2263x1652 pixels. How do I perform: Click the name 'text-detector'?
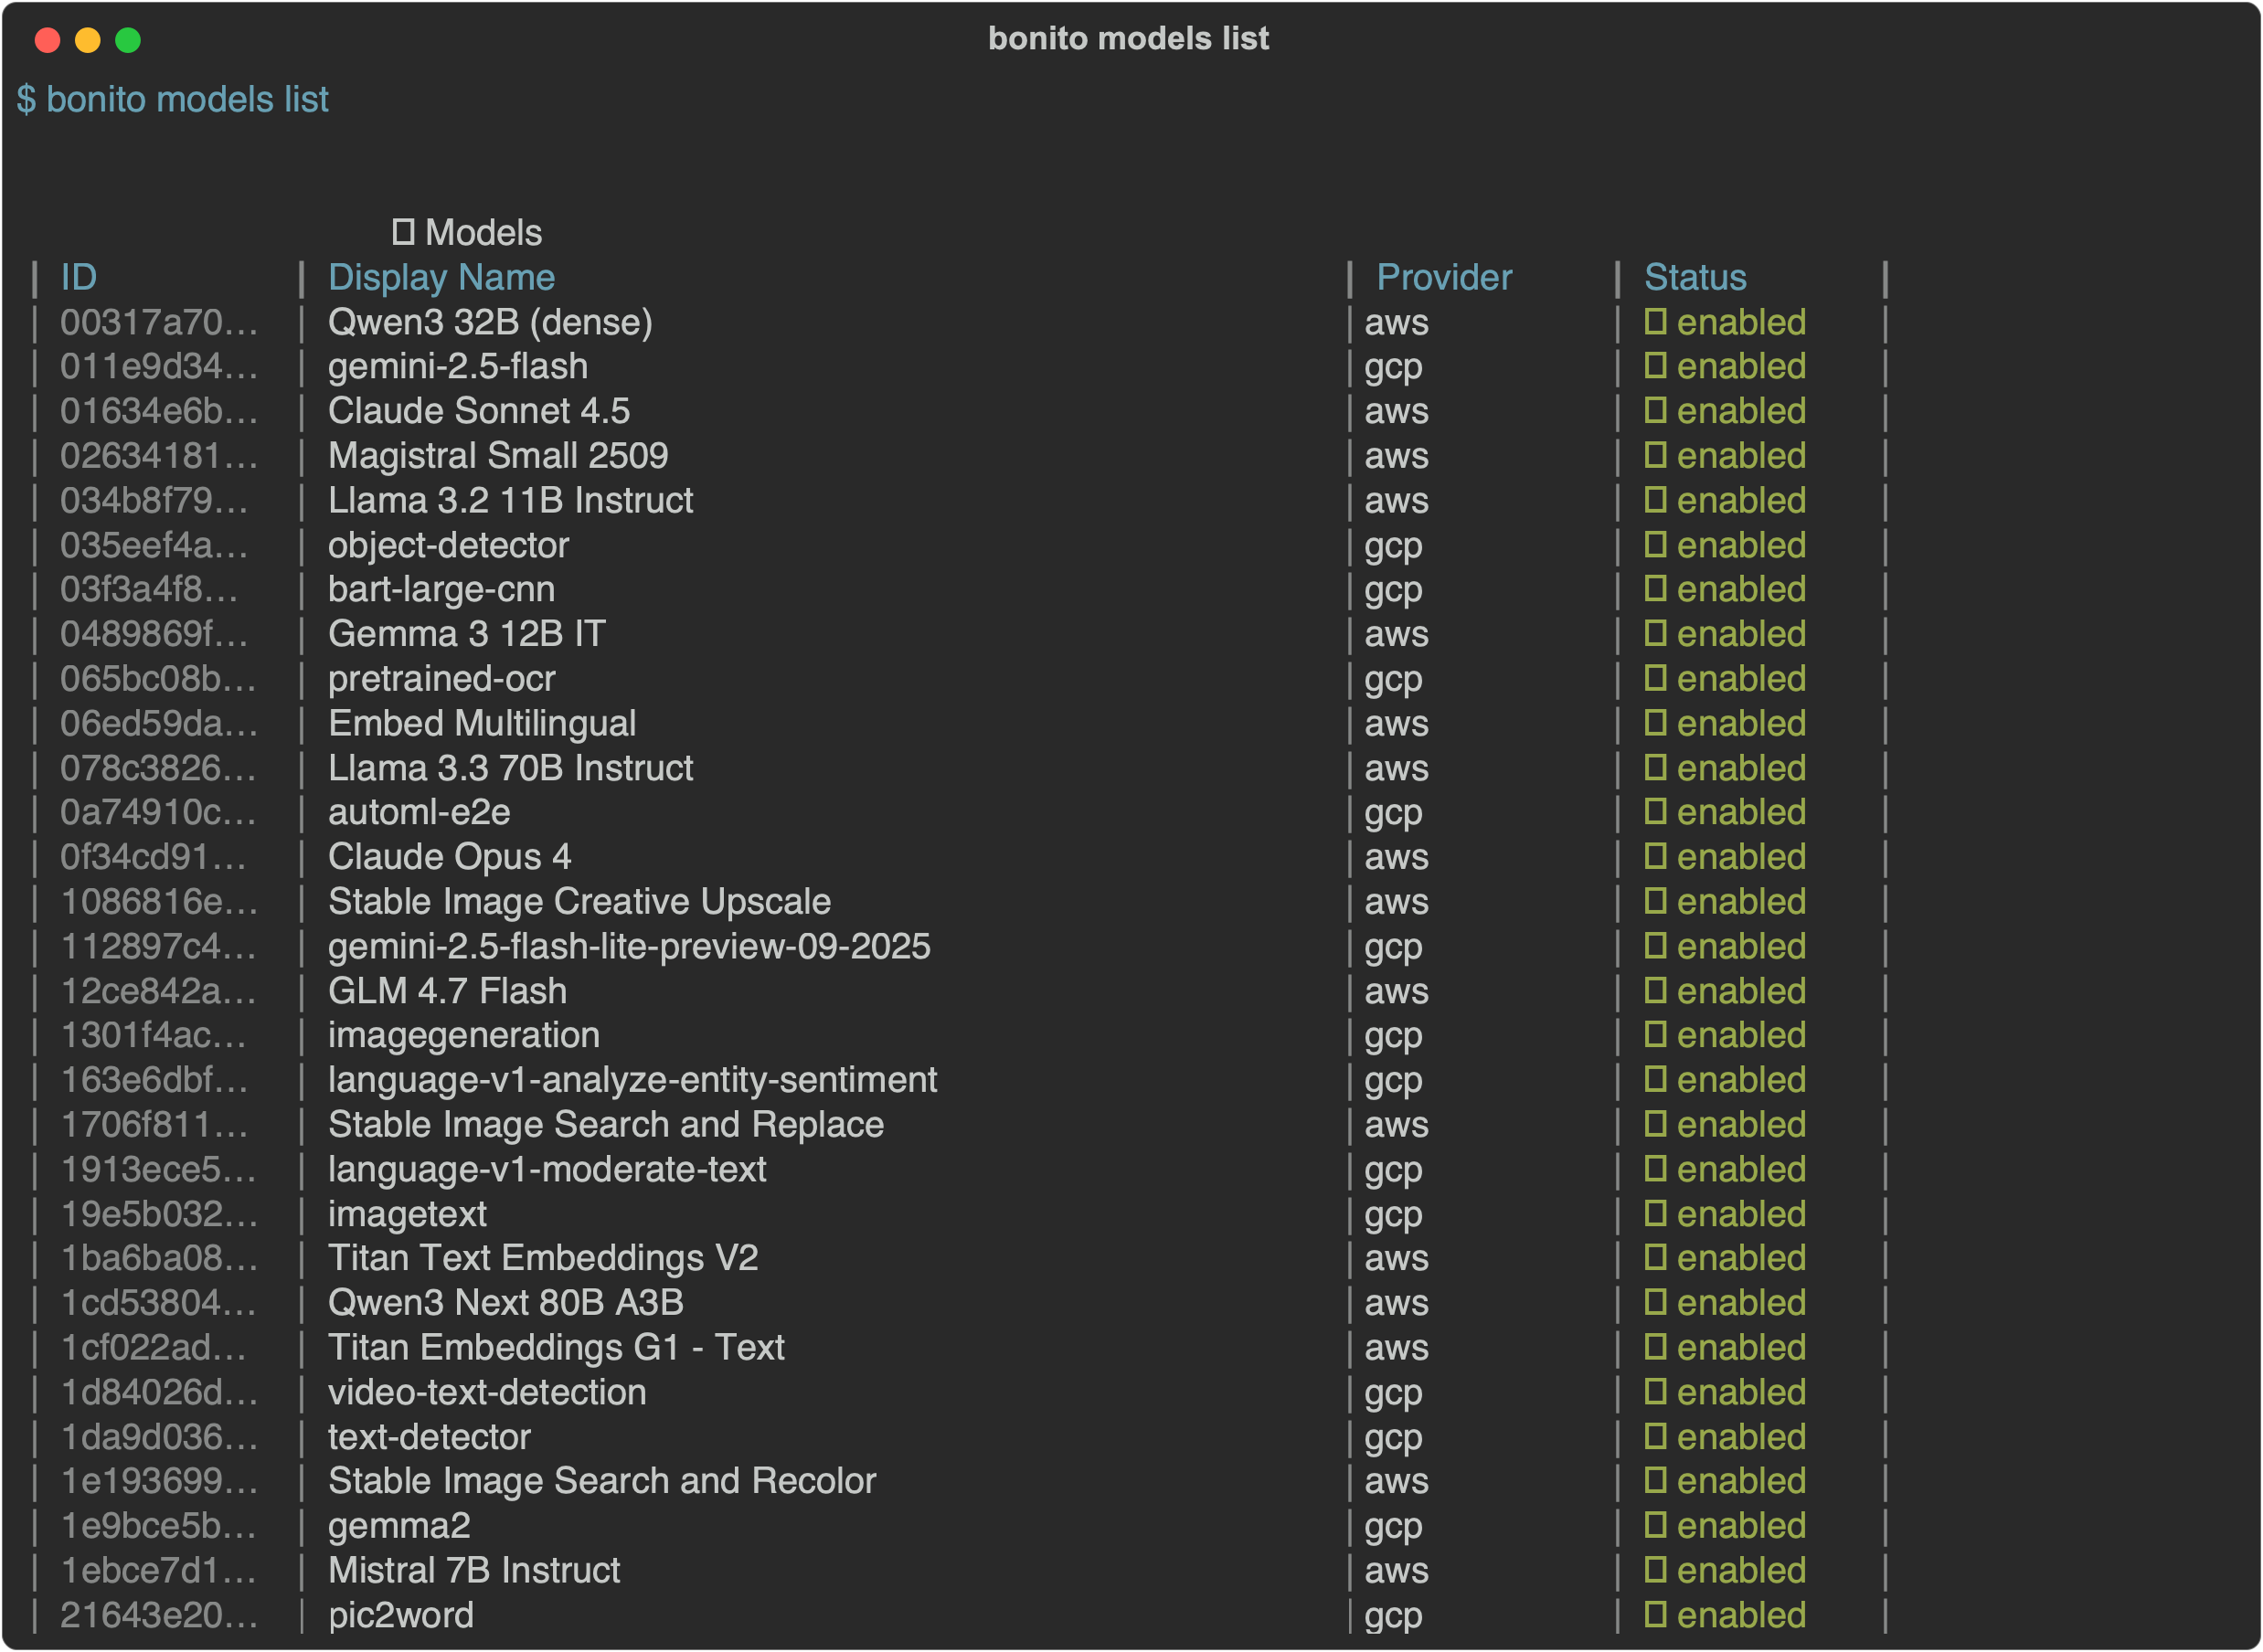click(x=429, y=1437)
